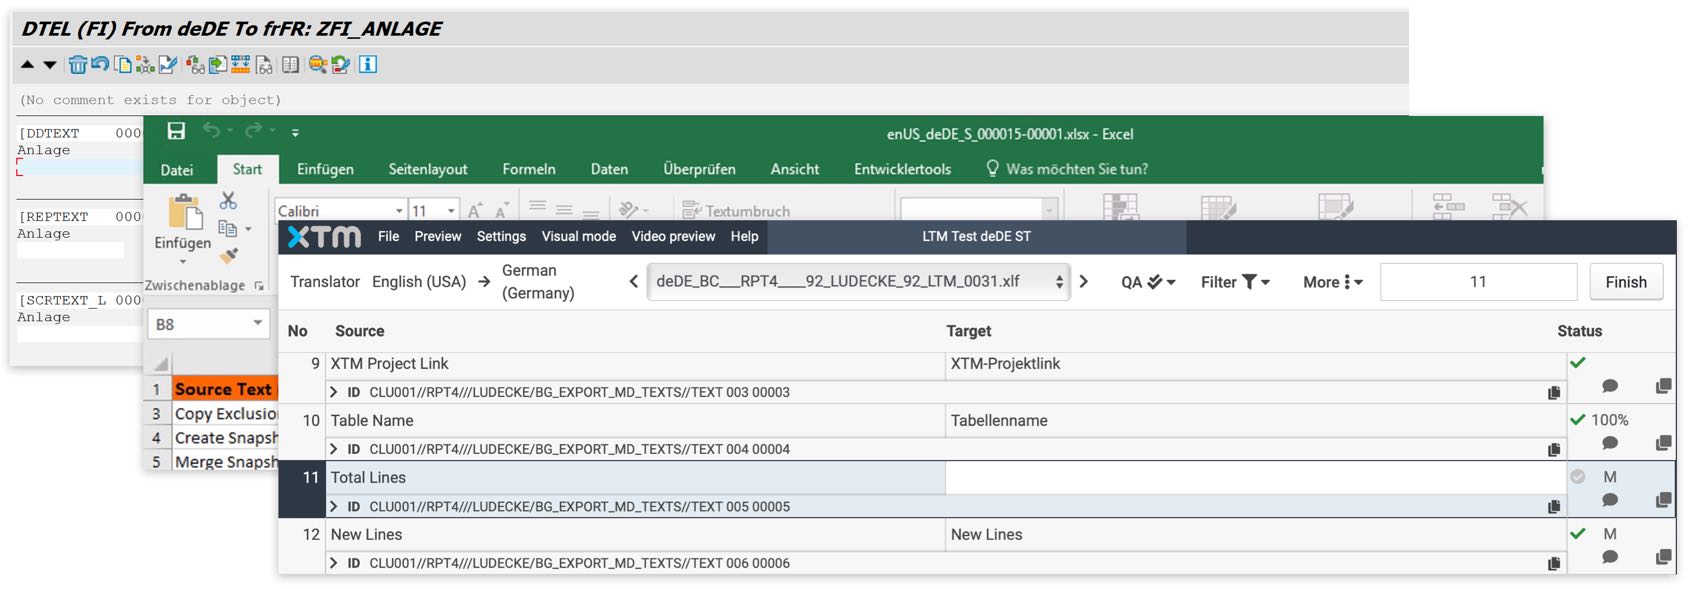
Task: Click the Einfügen paste clipboard icon in Excel
Action: pyautogui.click(x=184, y=212)
